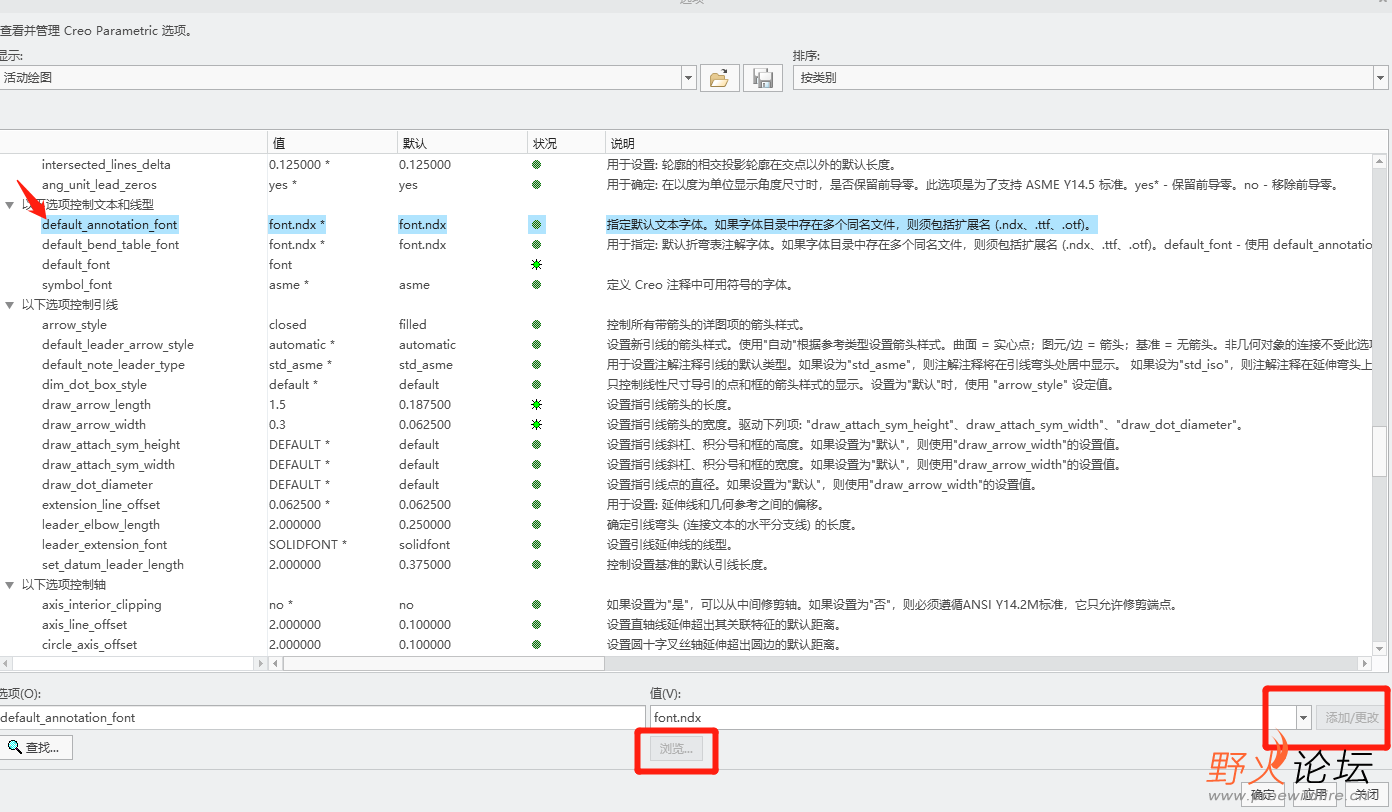
Task: Select the draw_attach_sym_height option
Action: point(111,444)
